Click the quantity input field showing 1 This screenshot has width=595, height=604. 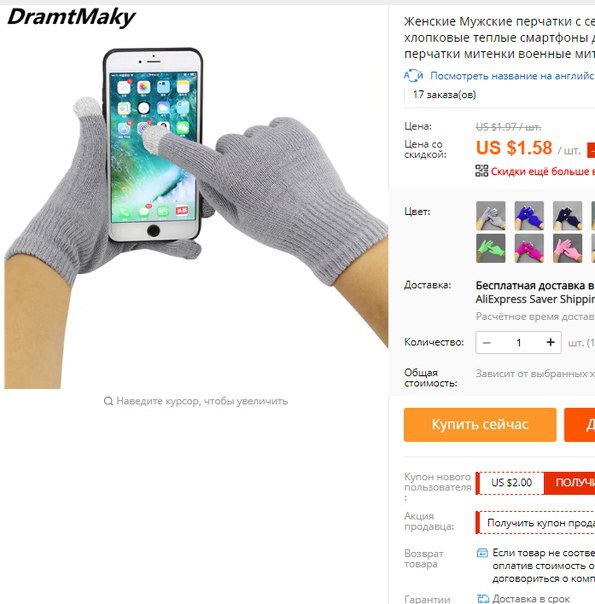[x=519, y=342]
